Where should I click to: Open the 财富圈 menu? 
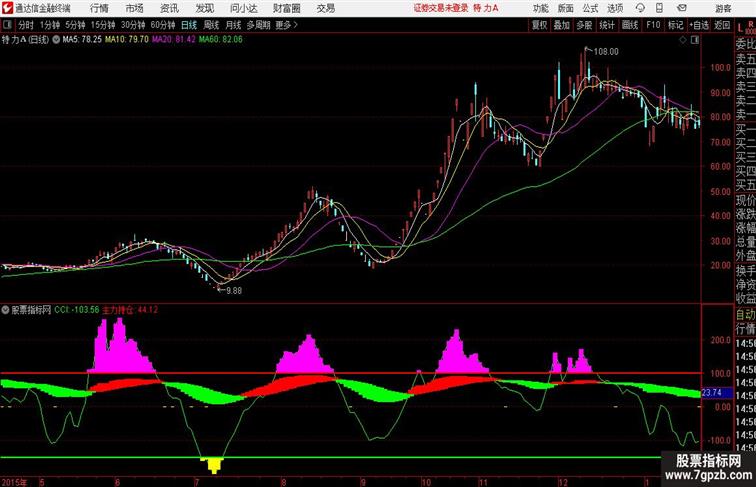coord(286,8)
